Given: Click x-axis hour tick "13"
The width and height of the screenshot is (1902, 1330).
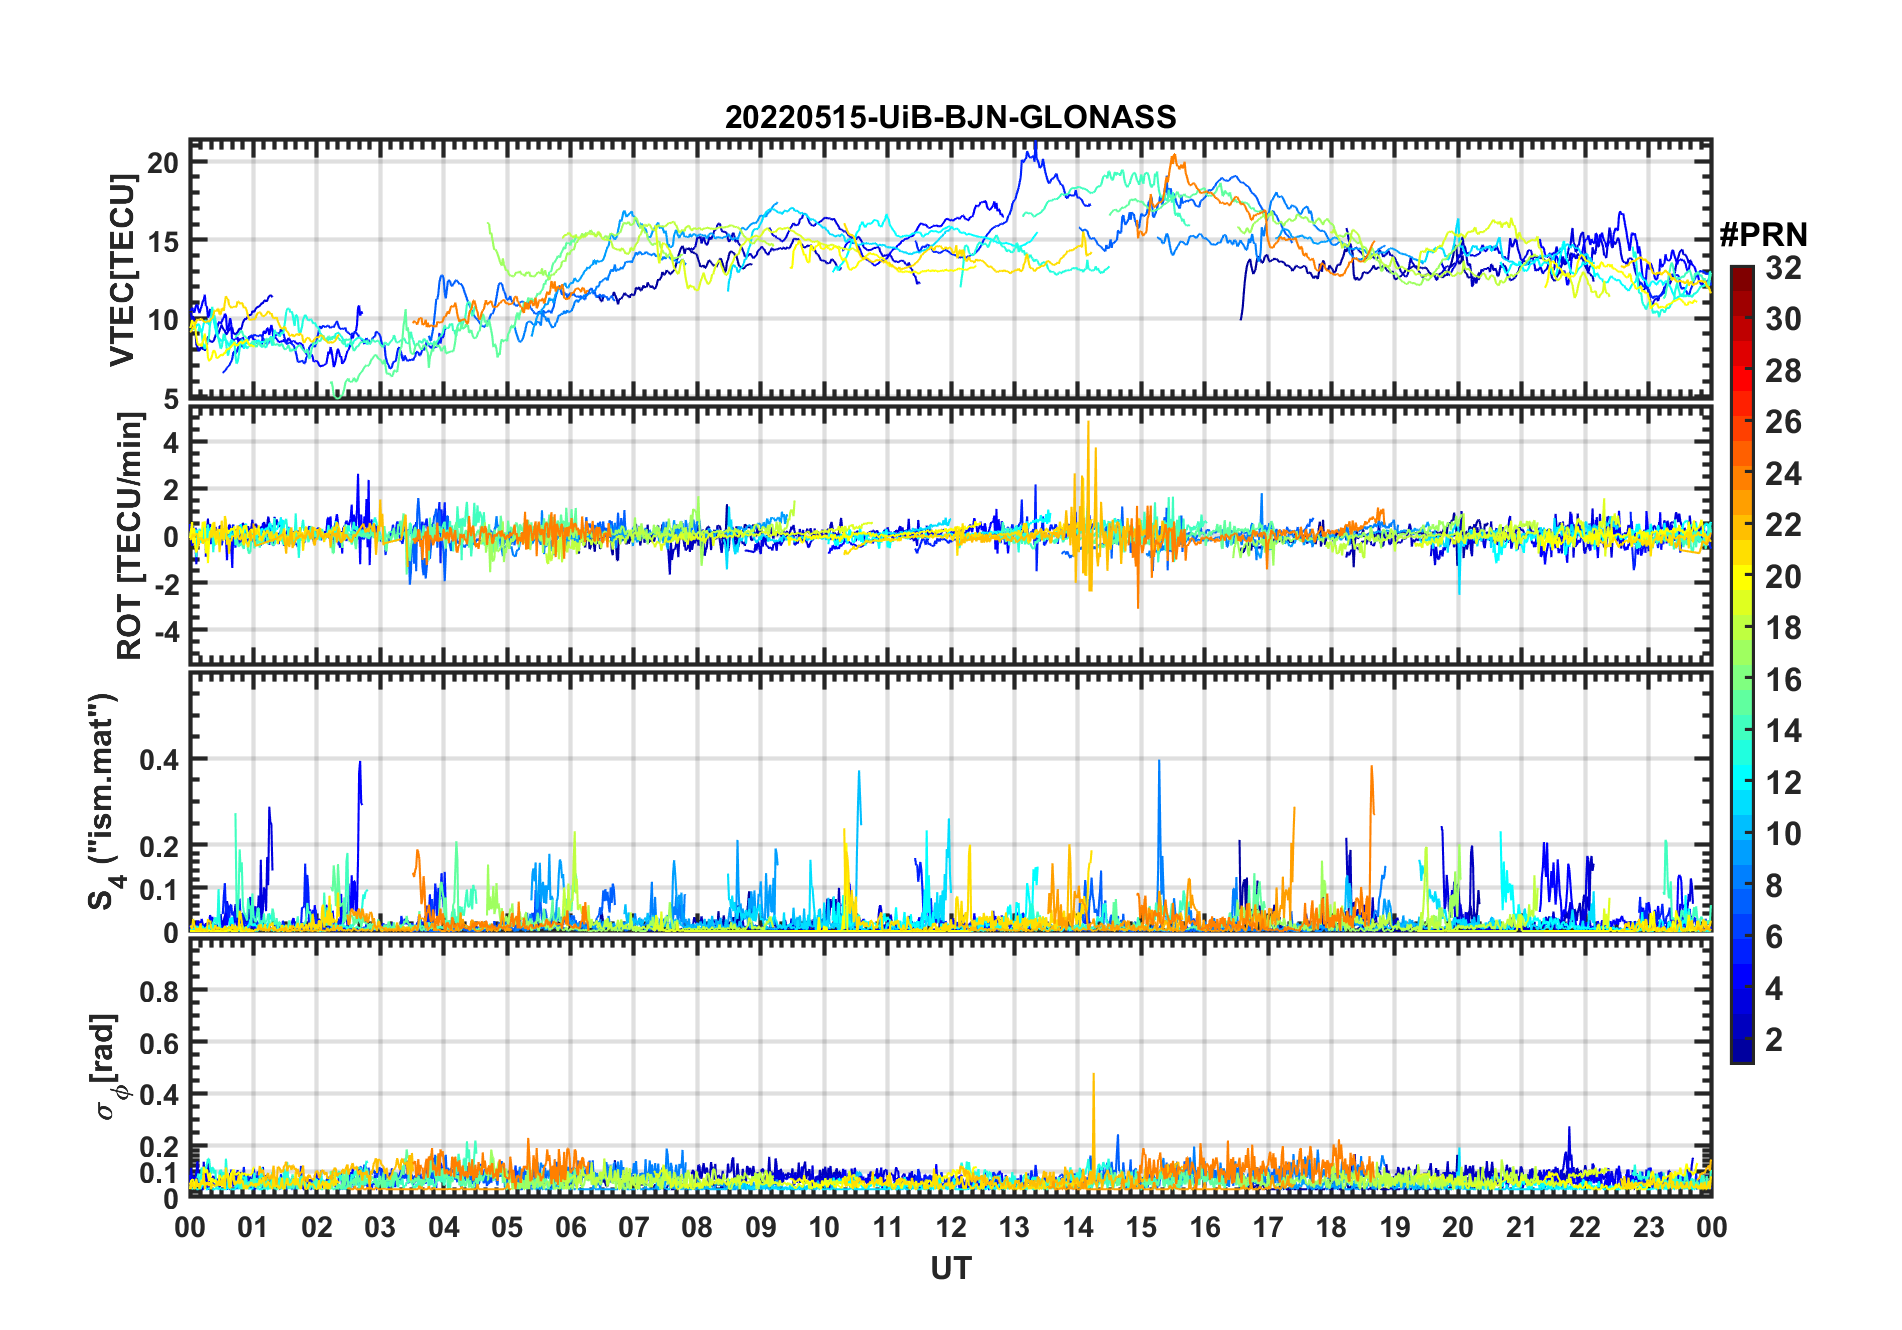Looking at the screenshot, I should [x=1014, y=1227].
